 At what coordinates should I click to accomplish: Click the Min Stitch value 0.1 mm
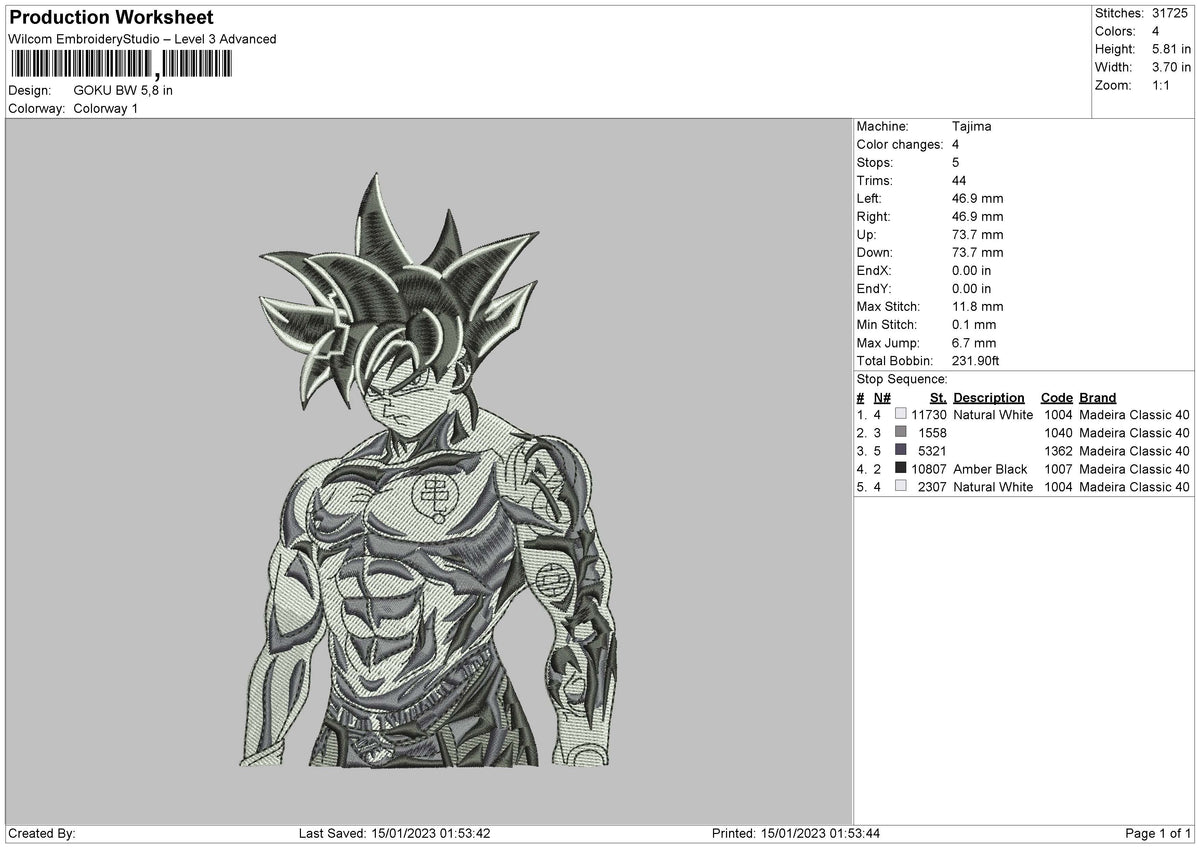[974, 324]
